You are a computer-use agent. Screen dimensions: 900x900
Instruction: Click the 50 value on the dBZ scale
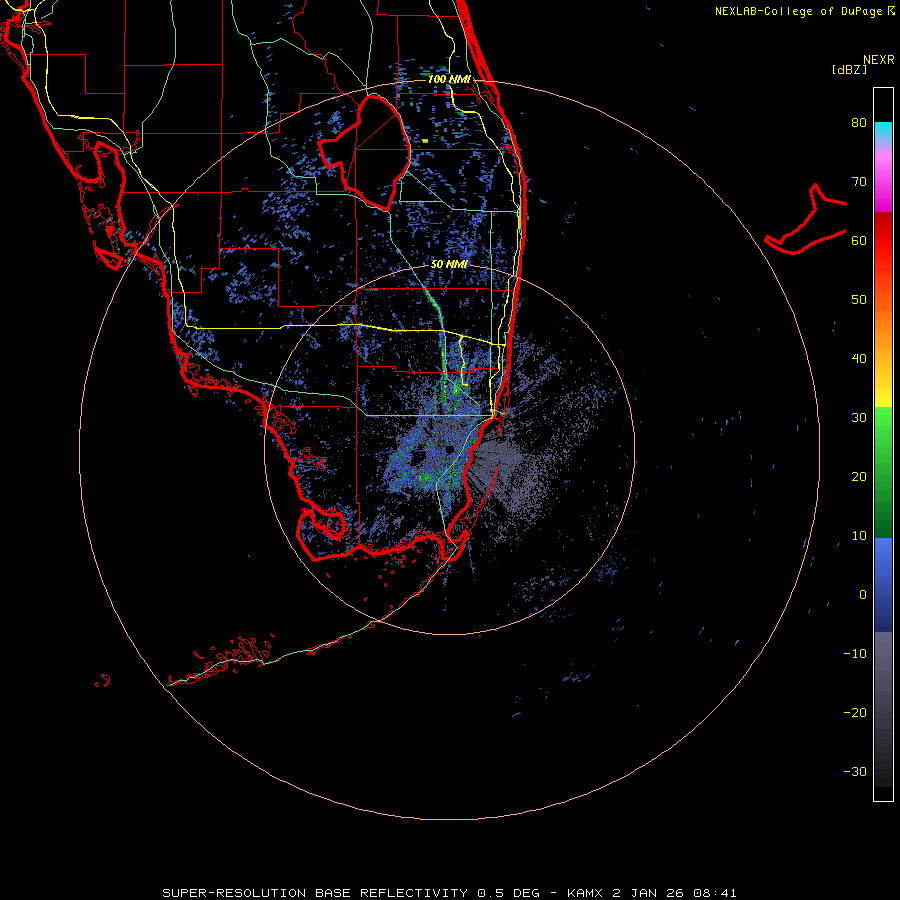click(x=859, y=300)
